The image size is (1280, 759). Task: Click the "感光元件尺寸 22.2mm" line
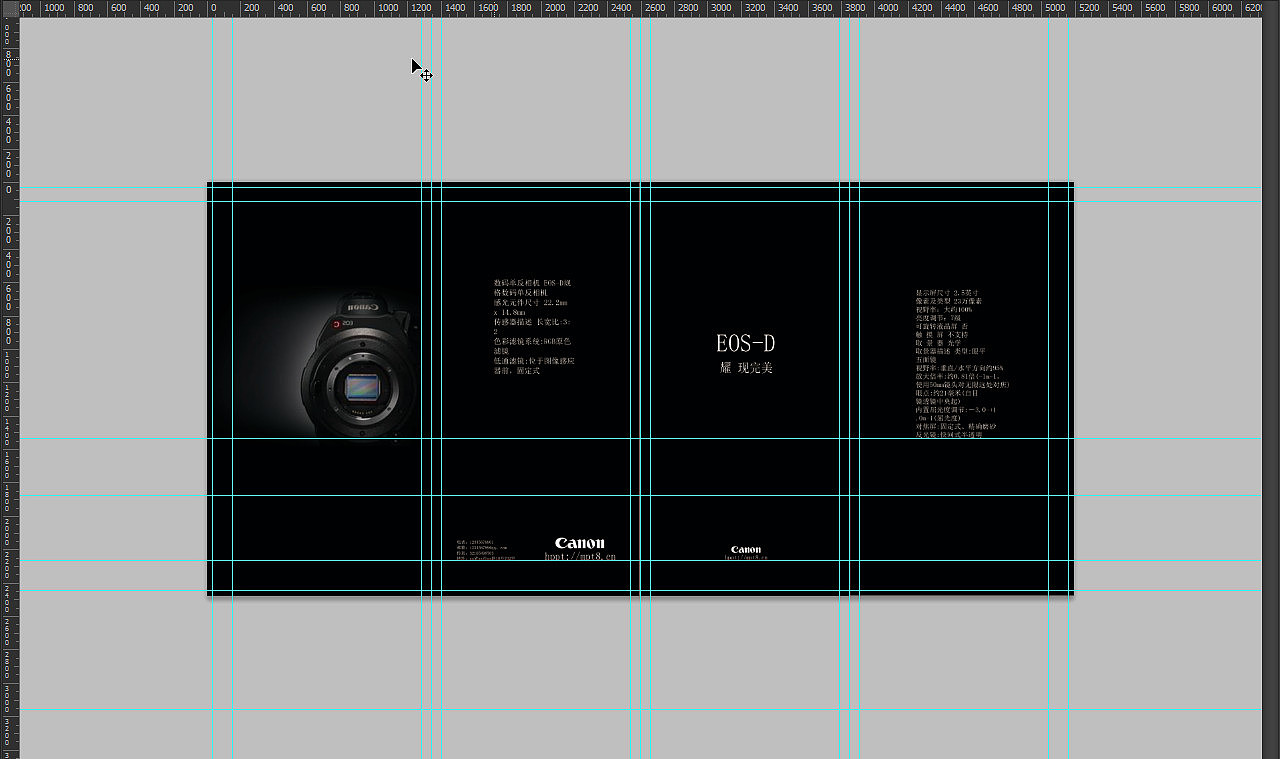tap(530, 302)
